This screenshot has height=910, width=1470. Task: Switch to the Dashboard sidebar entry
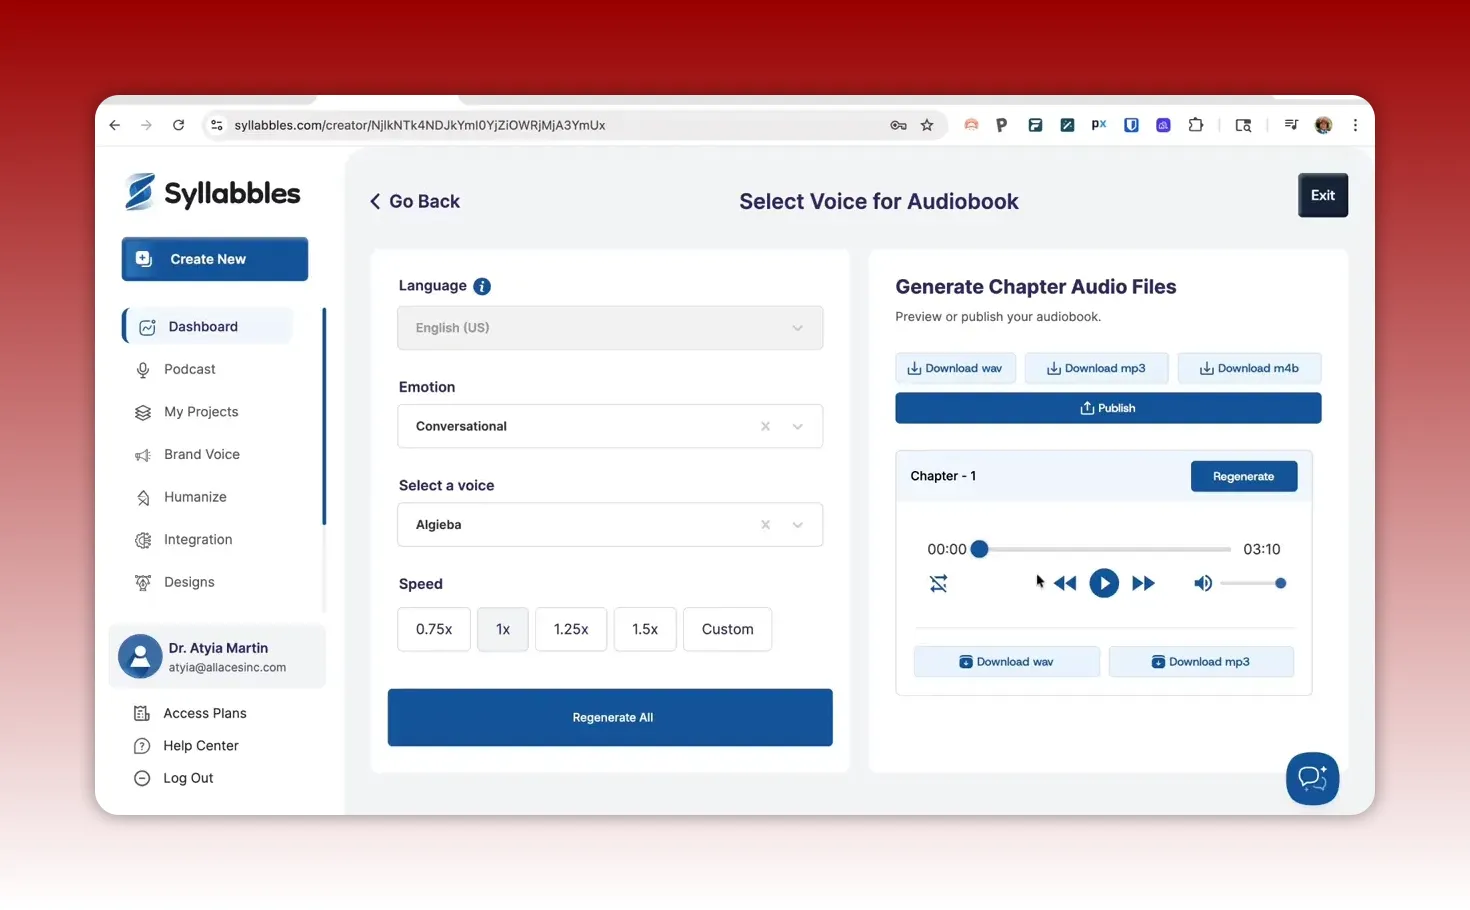(204, 326)
